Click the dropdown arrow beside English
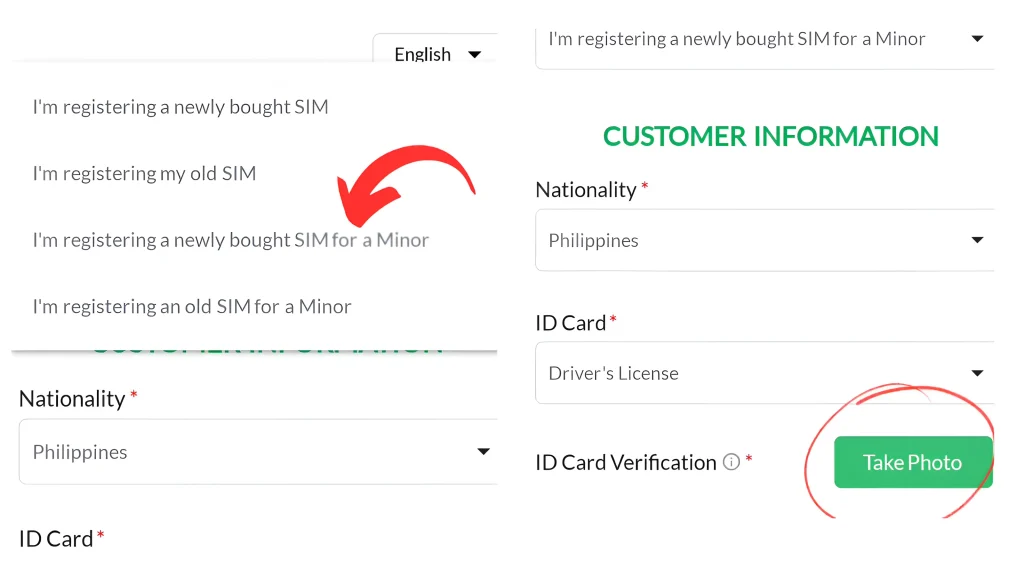1024x576 pixels. point(474,54)
